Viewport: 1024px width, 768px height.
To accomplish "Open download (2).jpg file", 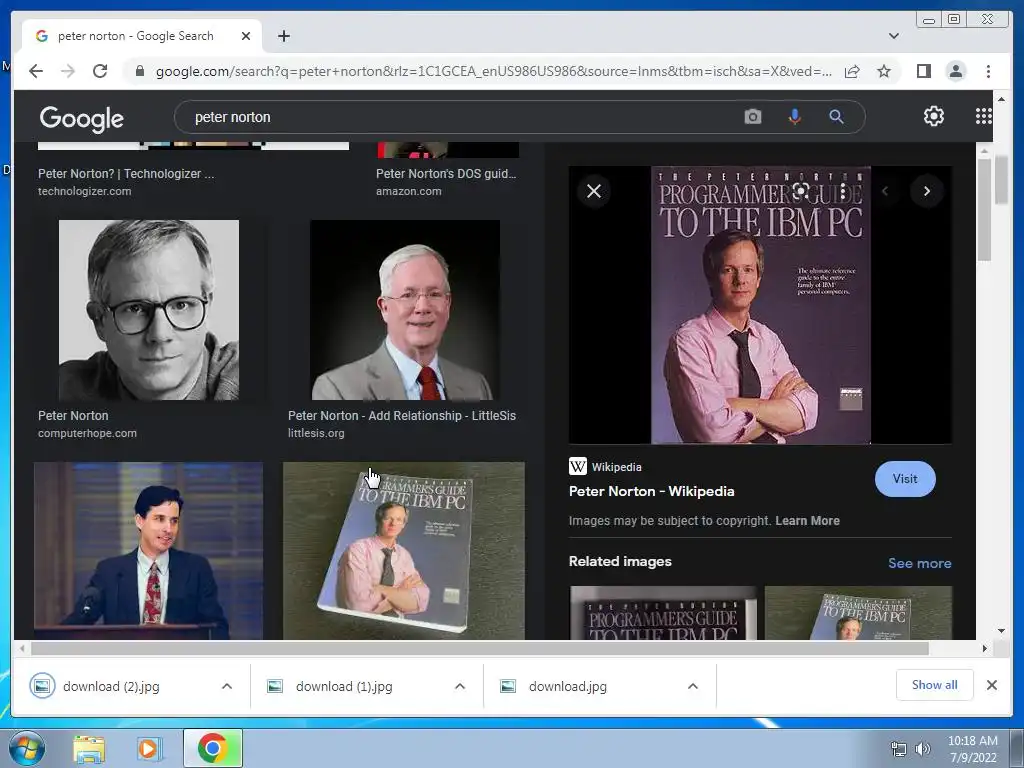I will pos(111,686).
